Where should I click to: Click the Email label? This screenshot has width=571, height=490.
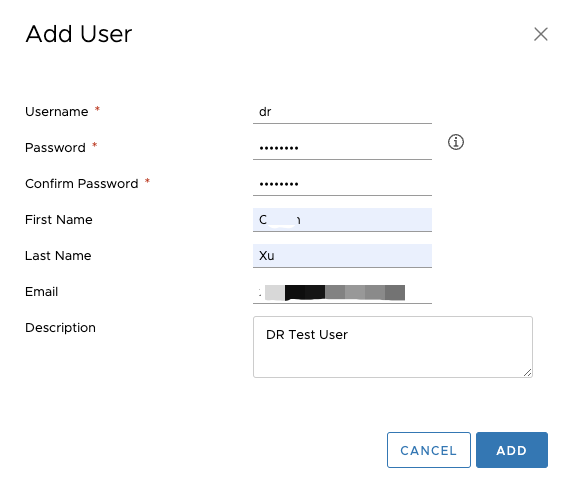[42, 292]
